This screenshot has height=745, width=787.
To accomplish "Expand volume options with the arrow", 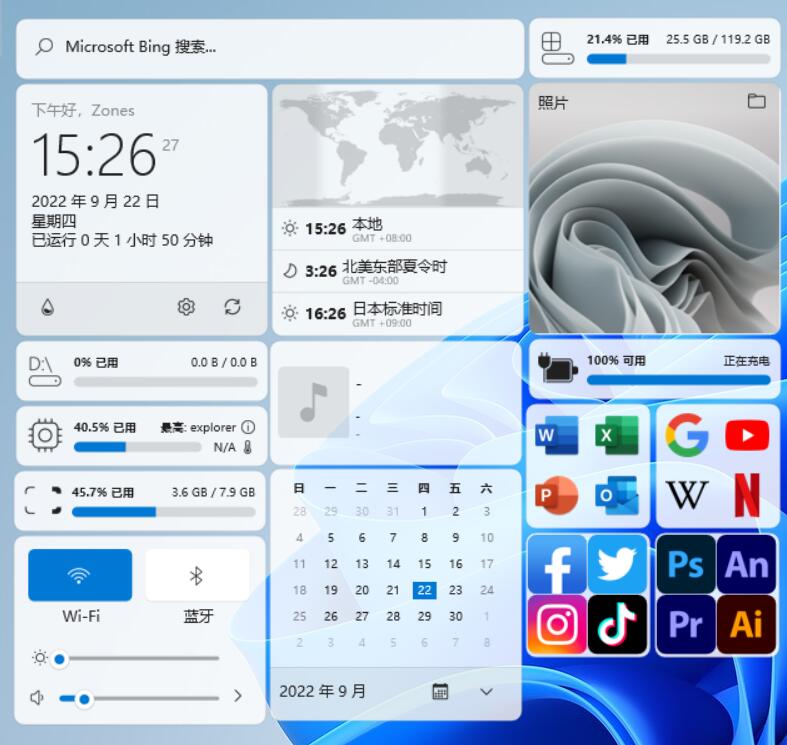I will pyautogui.click(x=238, y=696).
